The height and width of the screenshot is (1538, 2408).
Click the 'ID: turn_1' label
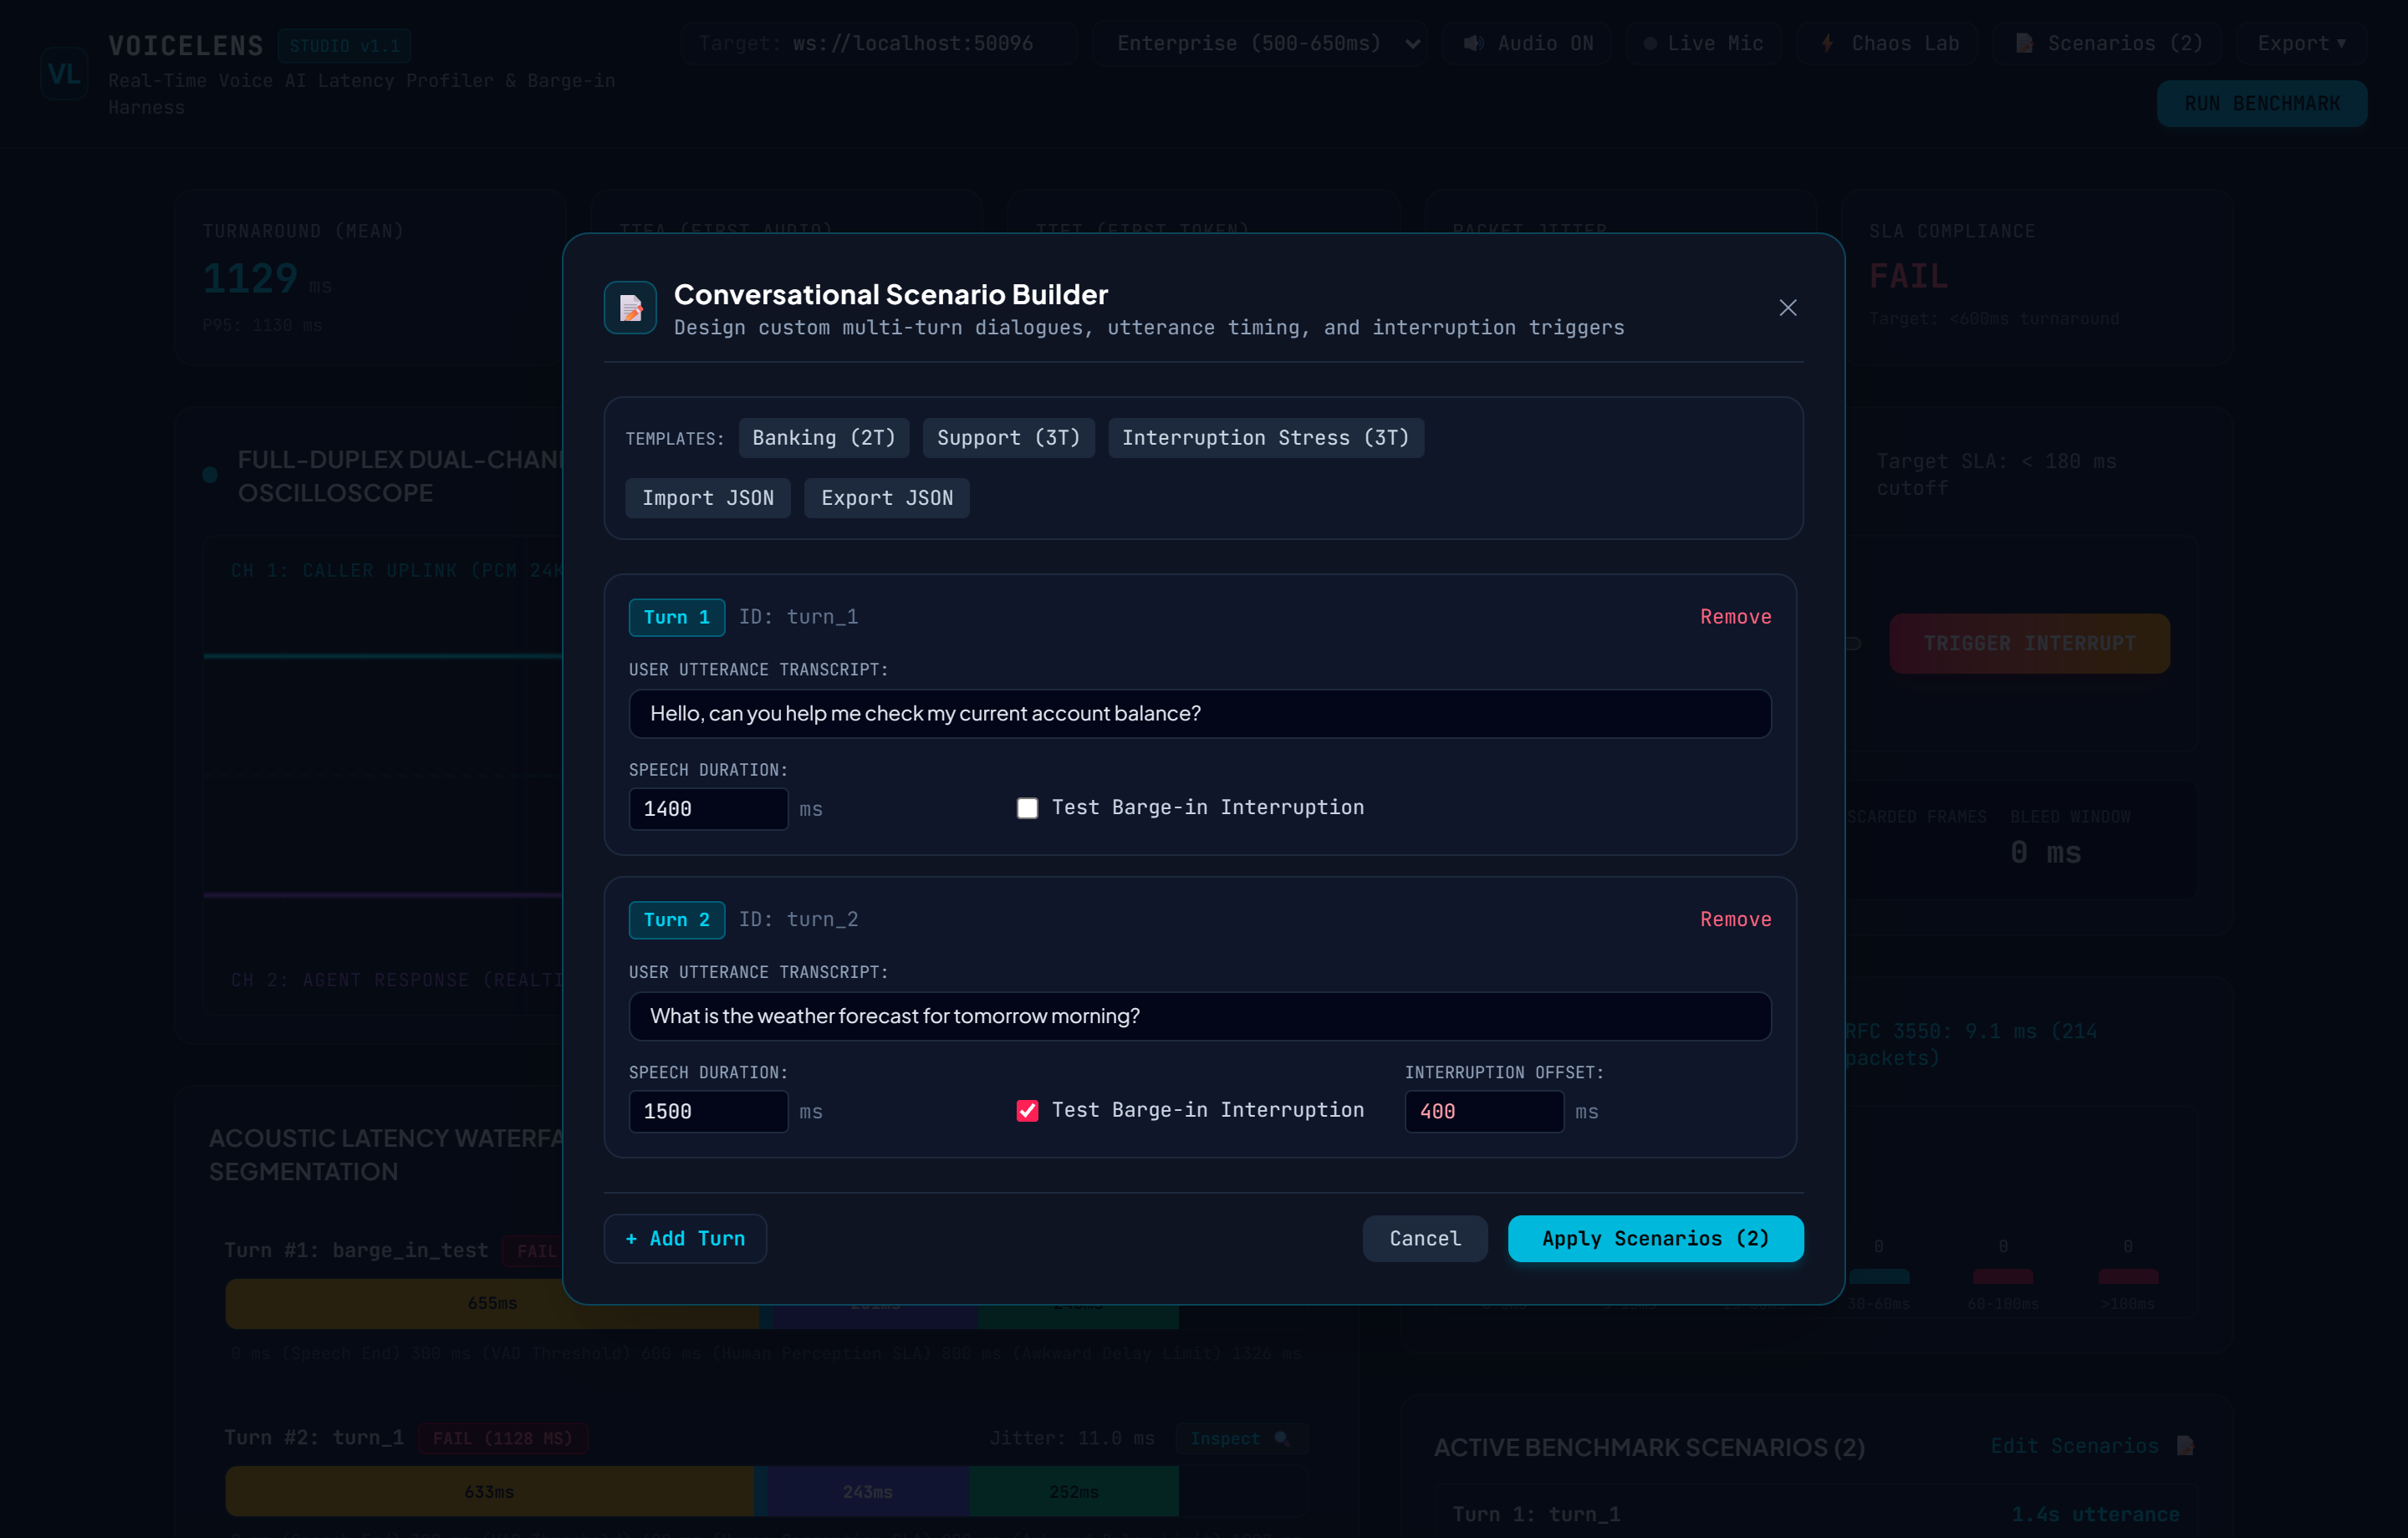(x=798, y=617)
